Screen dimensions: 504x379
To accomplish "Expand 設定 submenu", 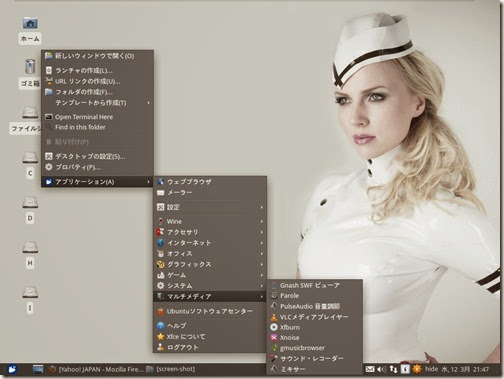I will [210, 207].
